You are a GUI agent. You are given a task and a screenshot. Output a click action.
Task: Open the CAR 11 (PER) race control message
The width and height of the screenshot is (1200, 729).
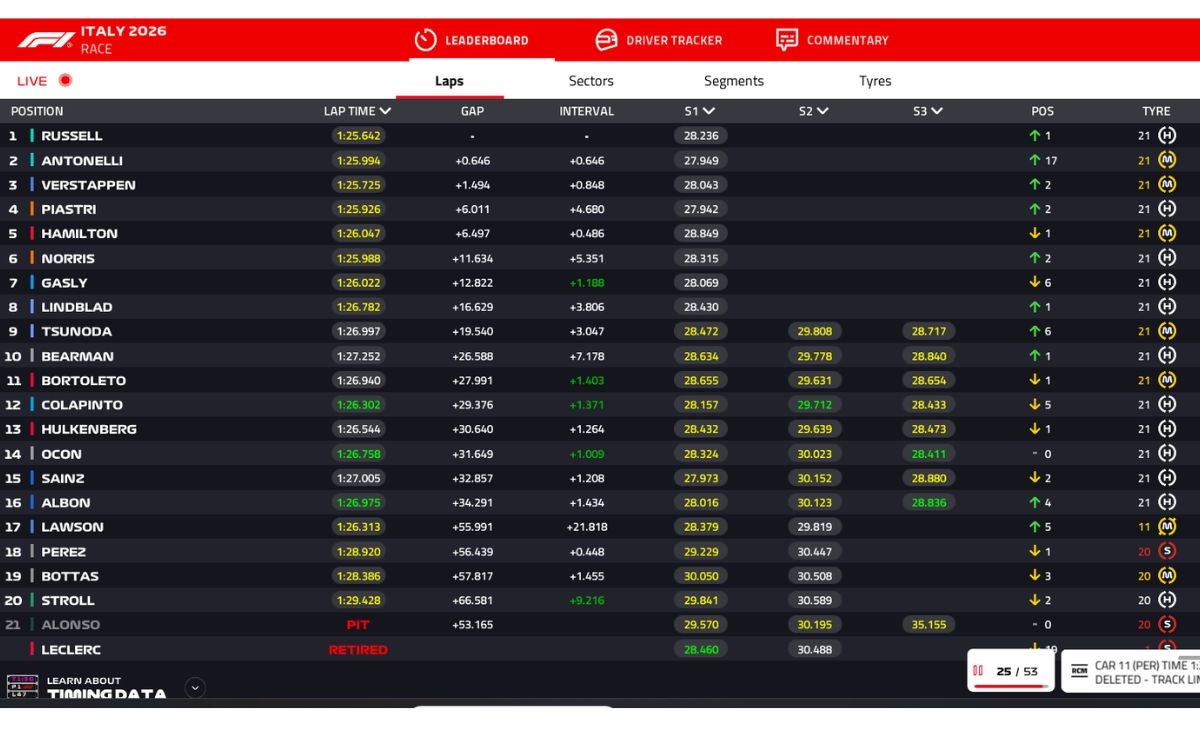(x=1132, y=672)
